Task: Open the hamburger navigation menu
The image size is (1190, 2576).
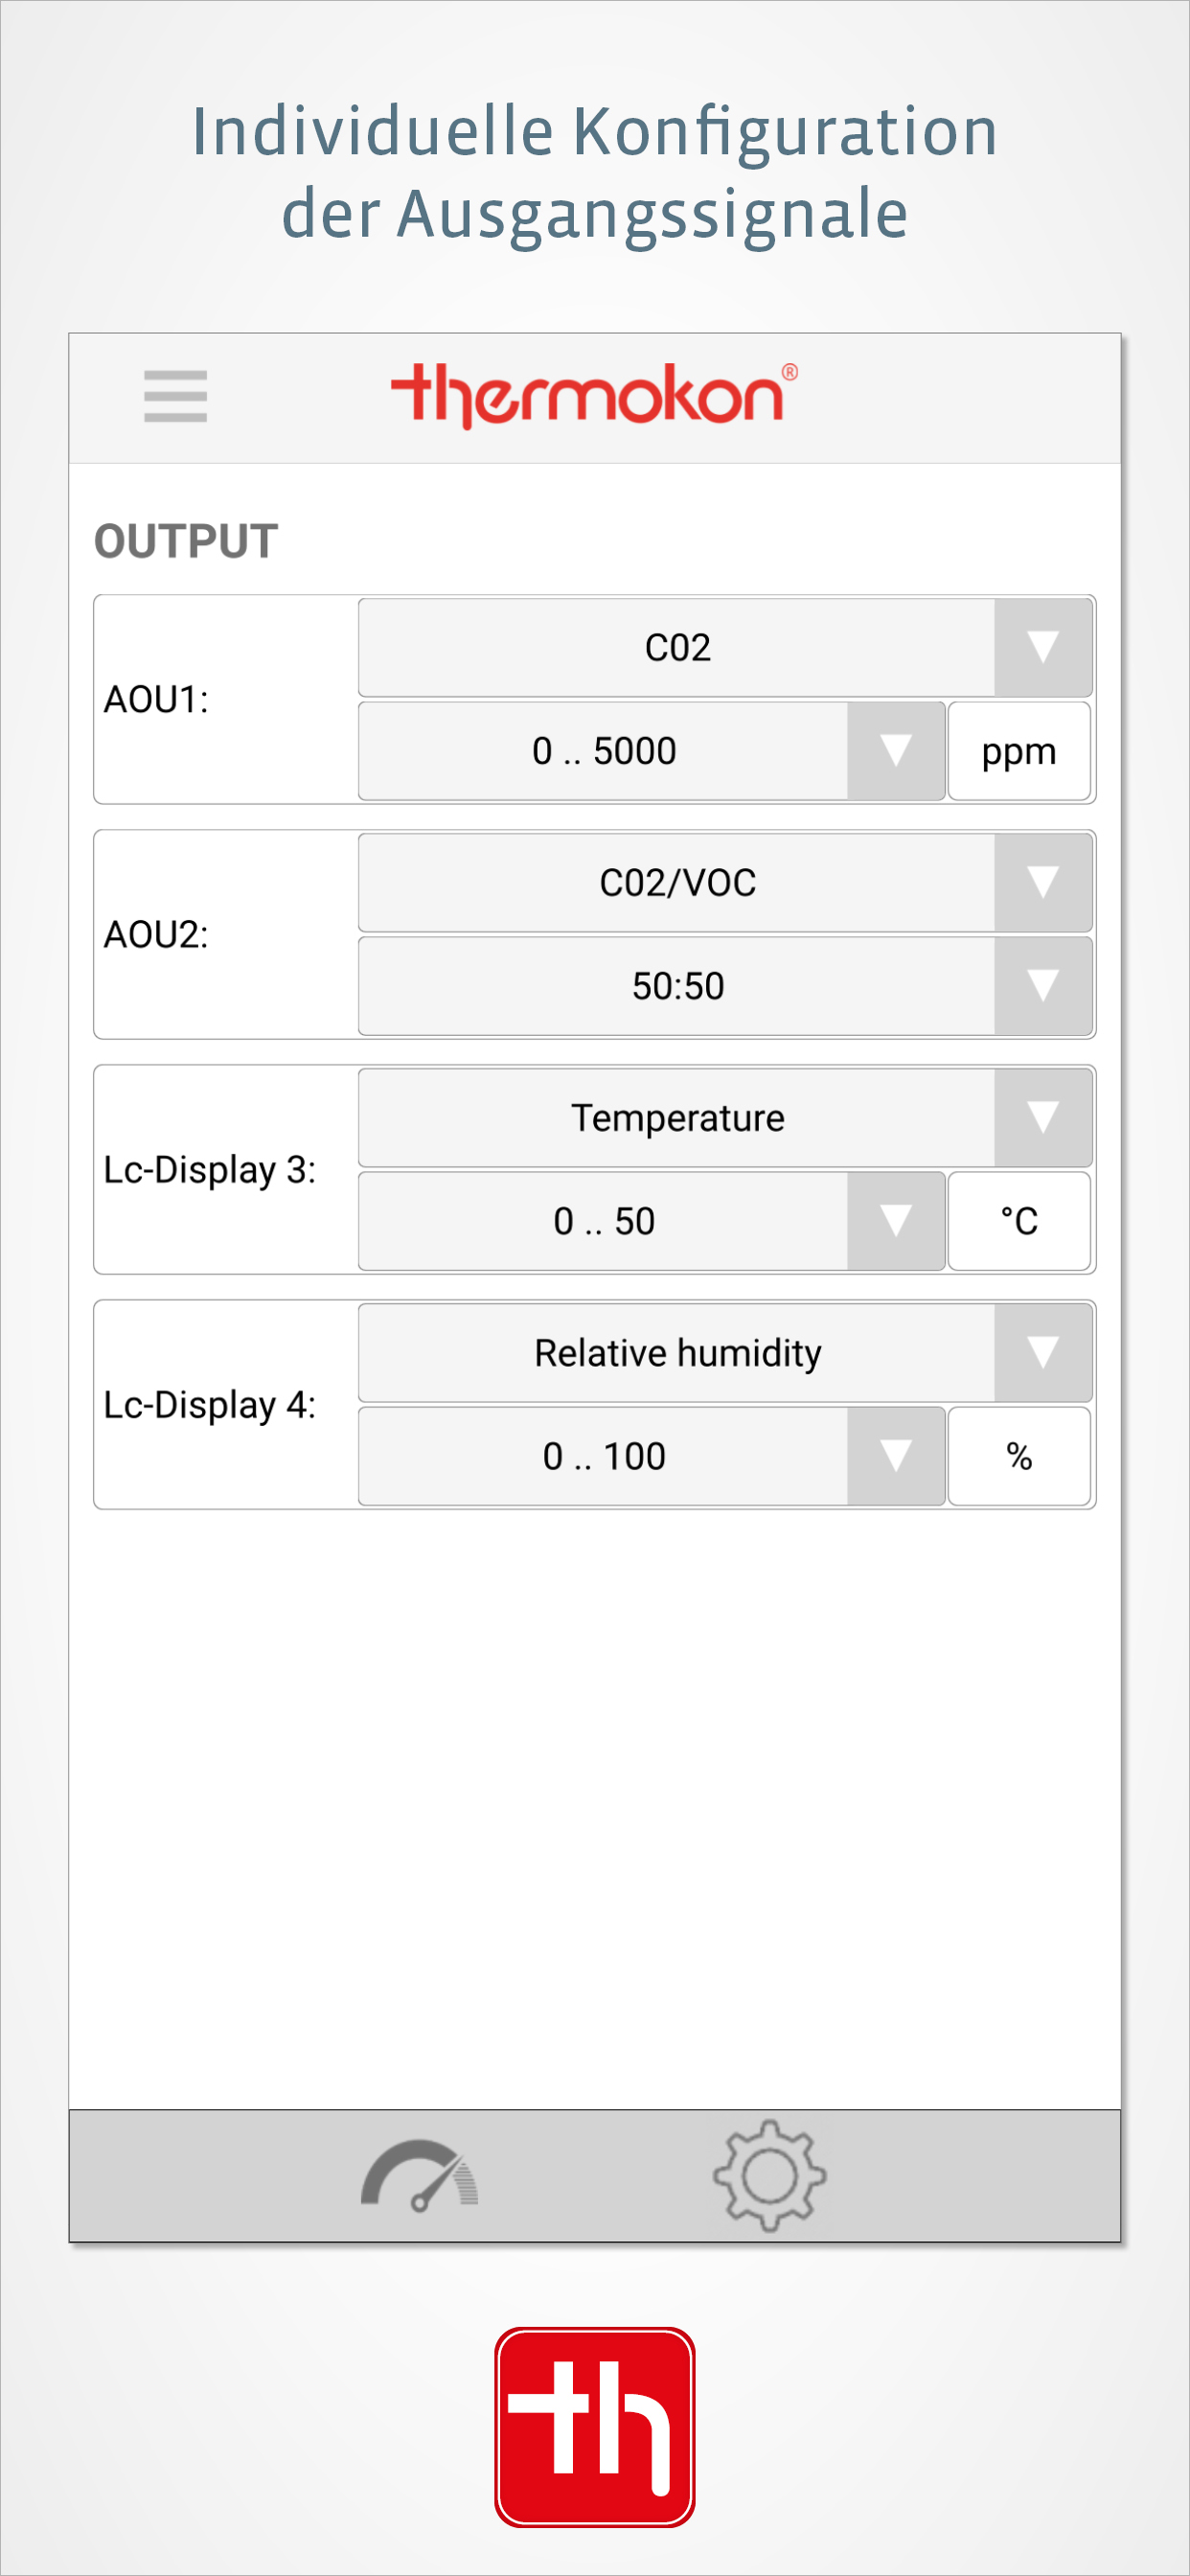Action: [x=178, y=398]
